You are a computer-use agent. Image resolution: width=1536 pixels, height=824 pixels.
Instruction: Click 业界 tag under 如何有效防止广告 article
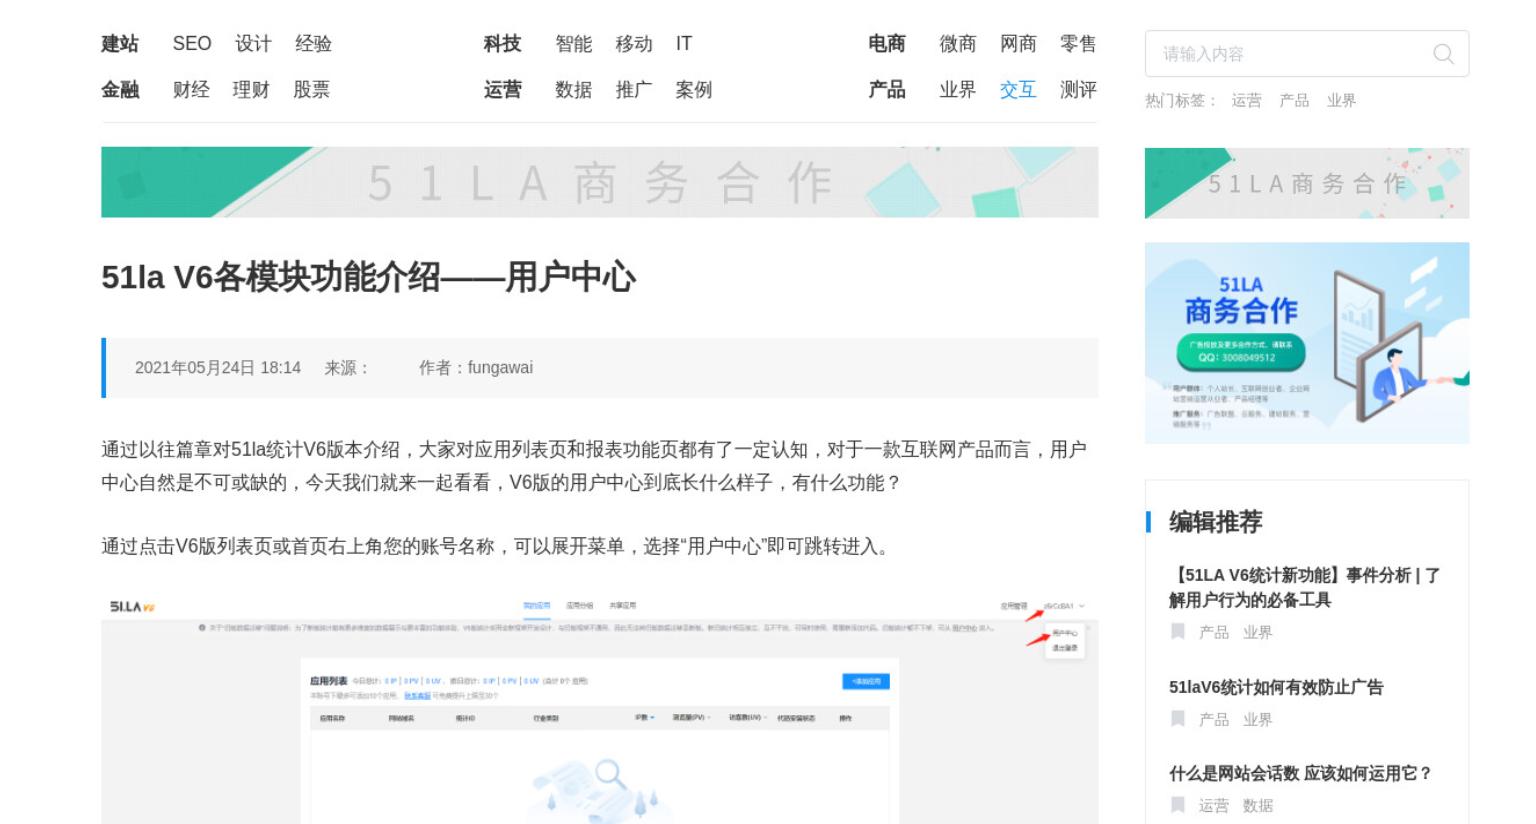click(x=1258, y=720)
